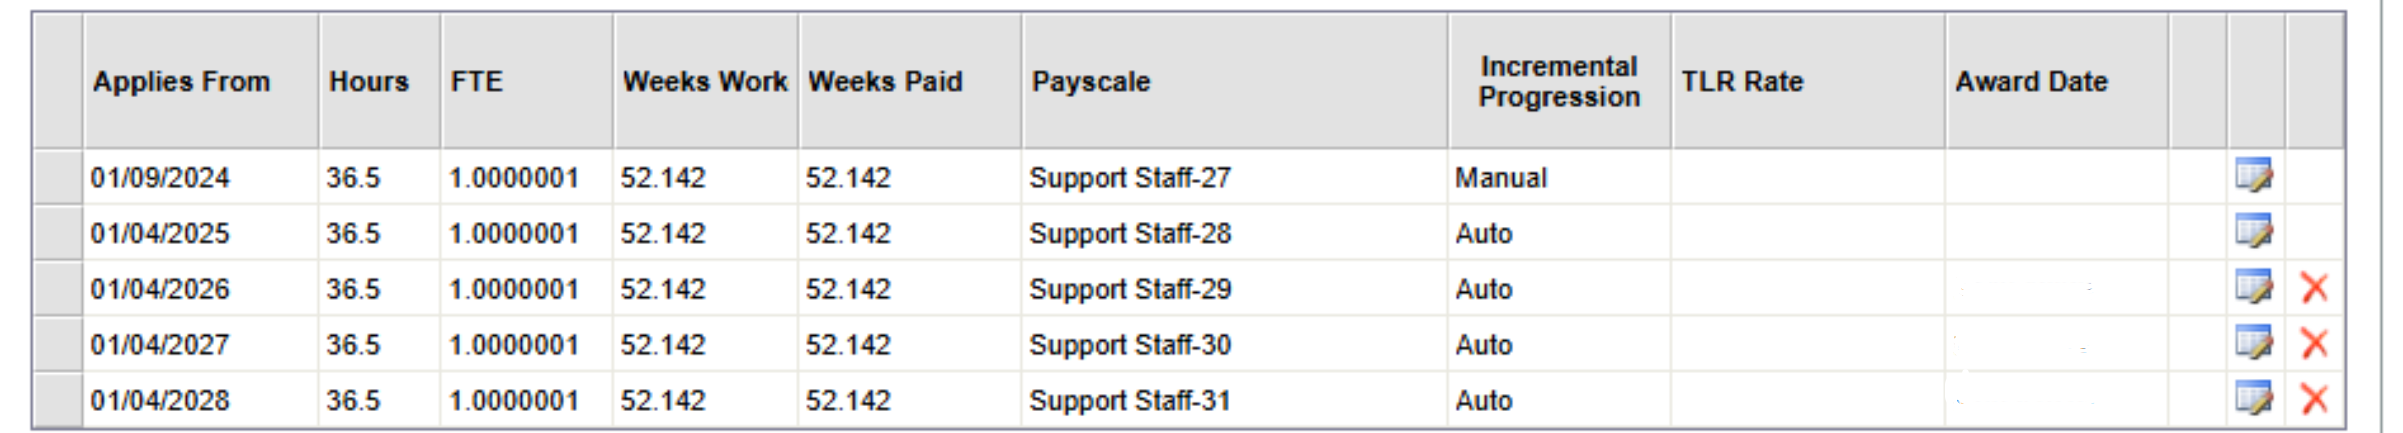Select the Support Staff-29 payscale cell
Image resolution: width=2403 pixels, height=433 pixels.
click(1235, 289)
